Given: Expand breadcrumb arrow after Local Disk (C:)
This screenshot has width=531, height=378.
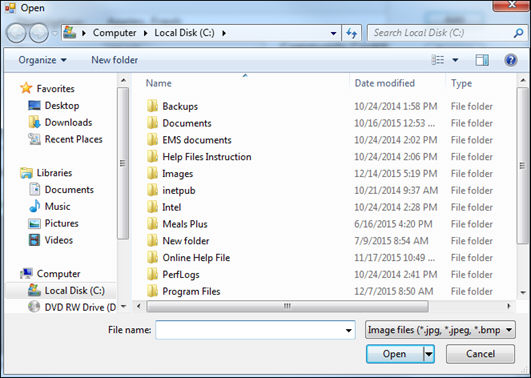Looking at the screenshot, I should tap(224, 33).
